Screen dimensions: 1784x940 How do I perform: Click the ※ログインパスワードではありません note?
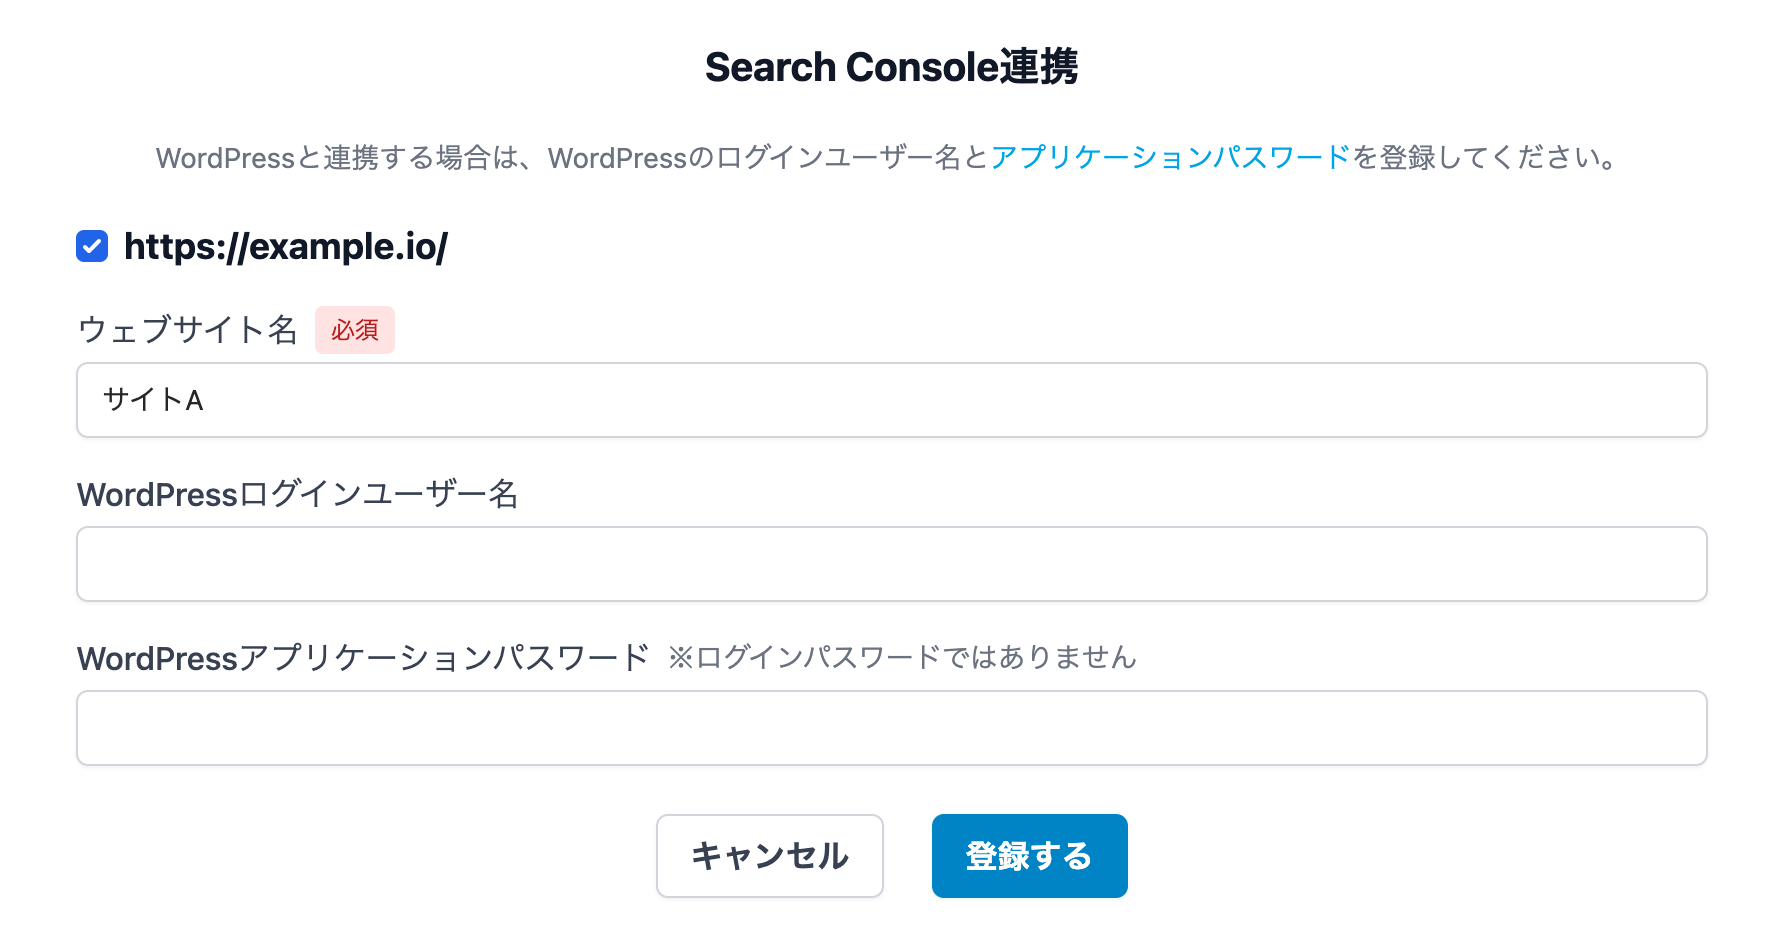[902, 658]
